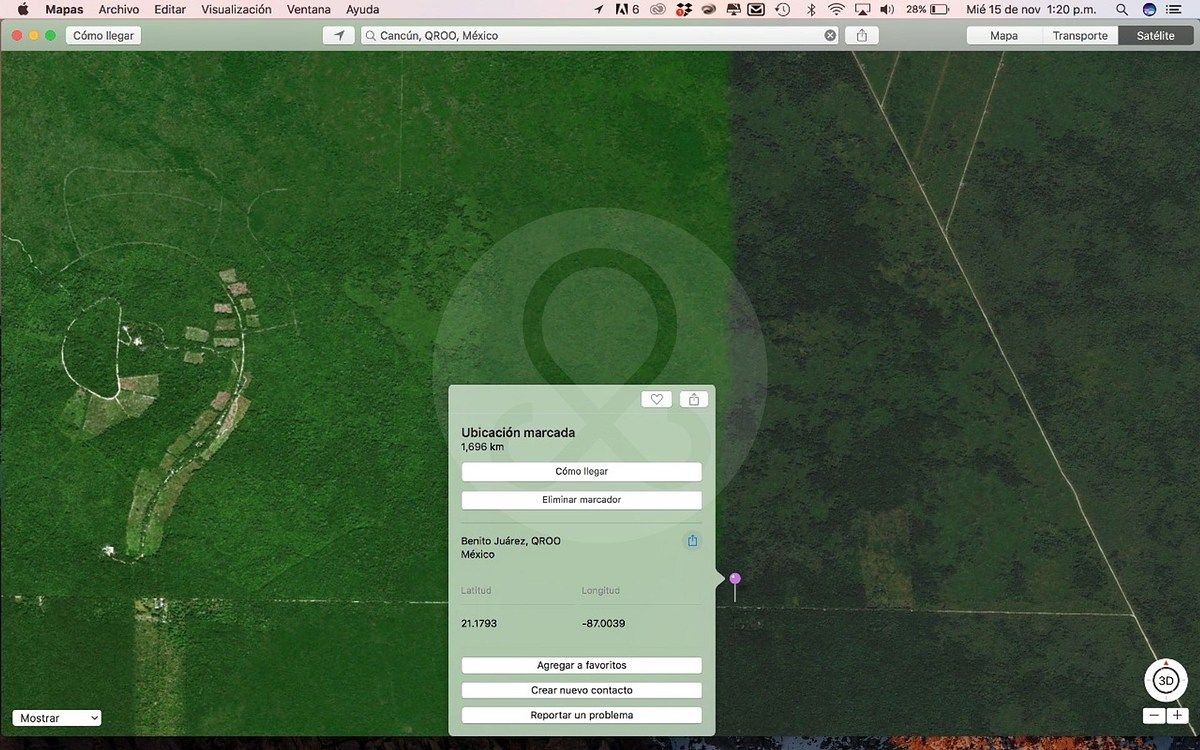This screenshot has height=750, width=1200.
Task: Click Agregar a favoritos button
Action: 581,665
